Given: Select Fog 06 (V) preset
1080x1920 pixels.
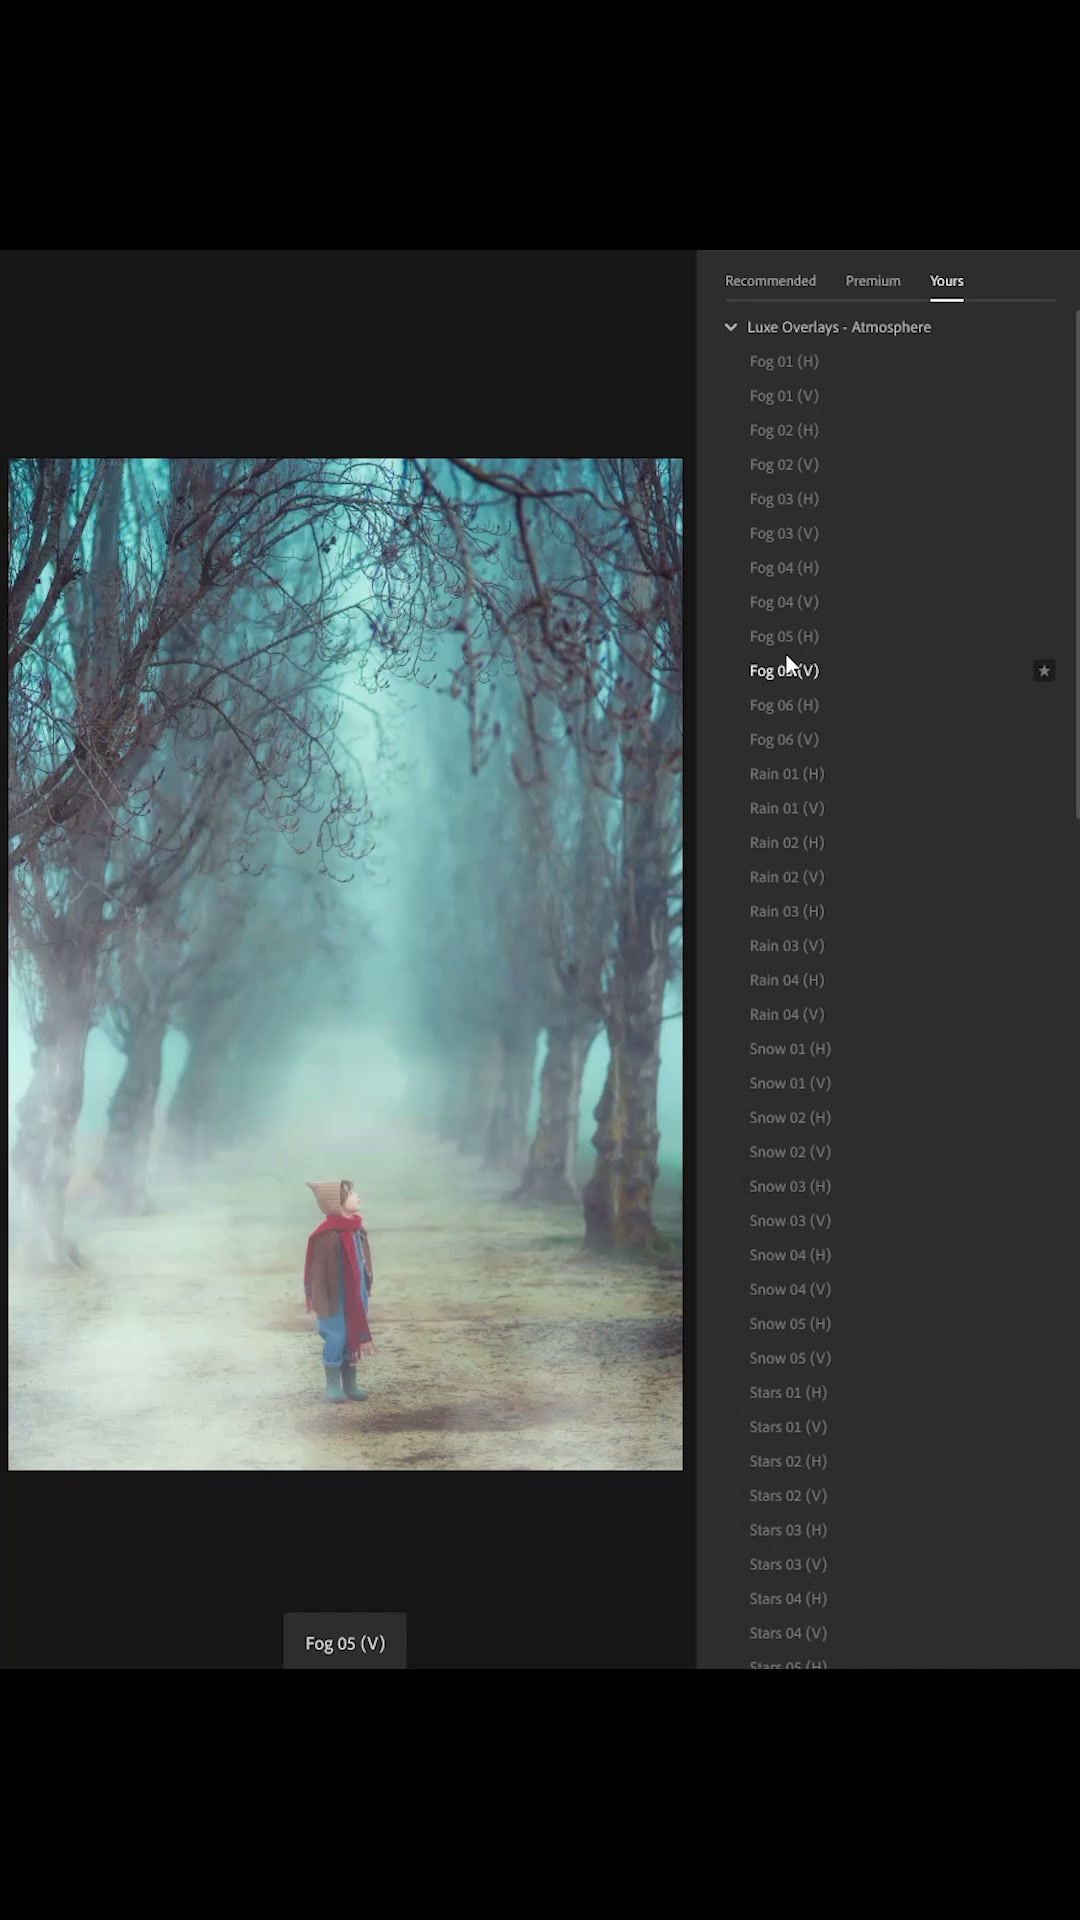Looking at the screenshot, I should coord(784,739).
